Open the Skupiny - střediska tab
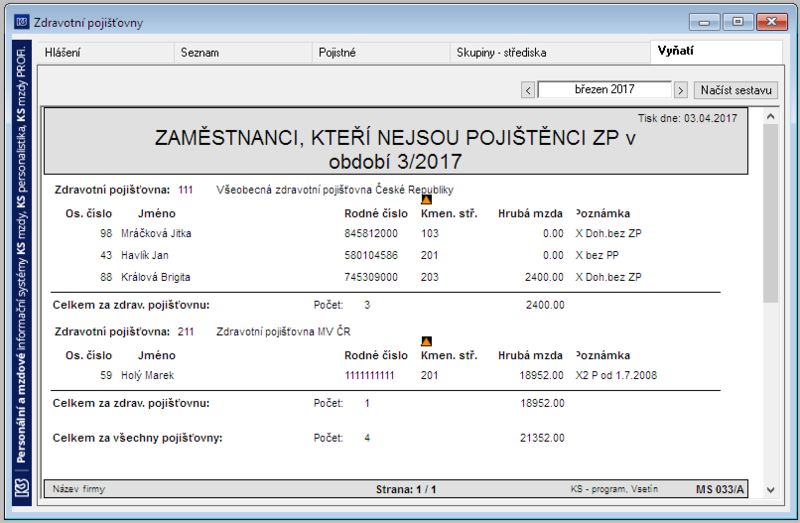Image resolution: width=800 pixels, height=523 pixels. click(x=550, y=53)
